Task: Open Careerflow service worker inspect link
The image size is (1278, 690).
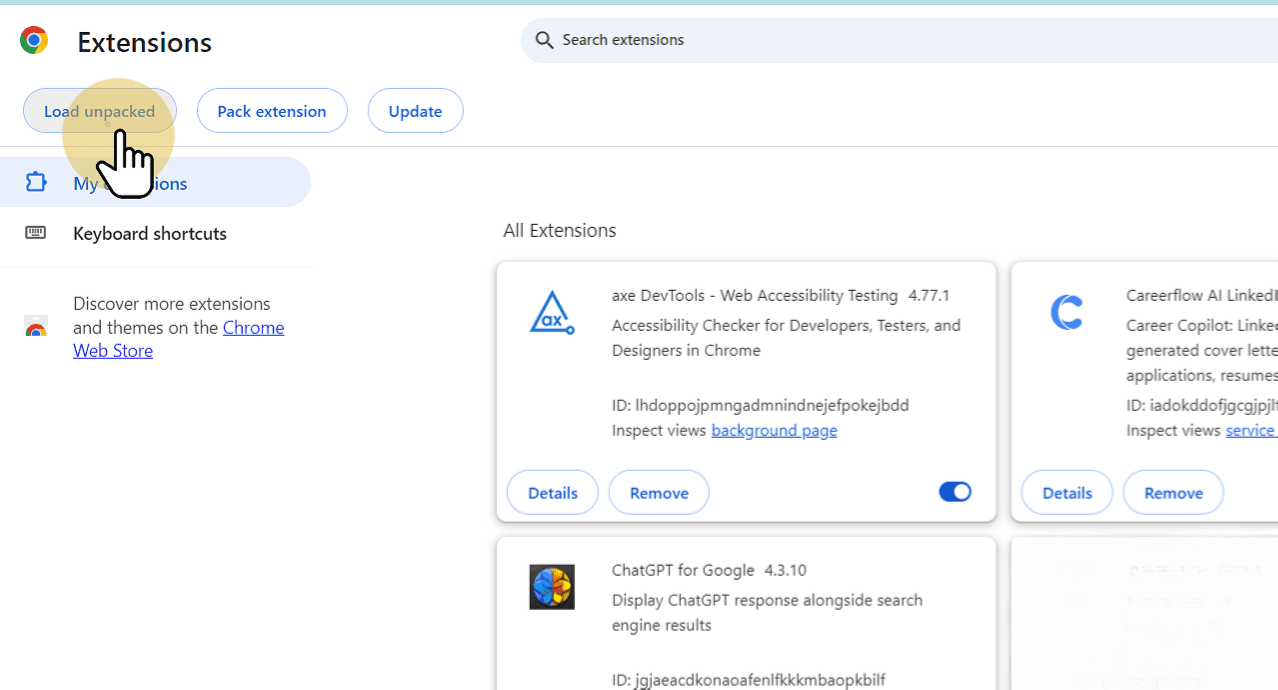Action: tap(1252, 430)
